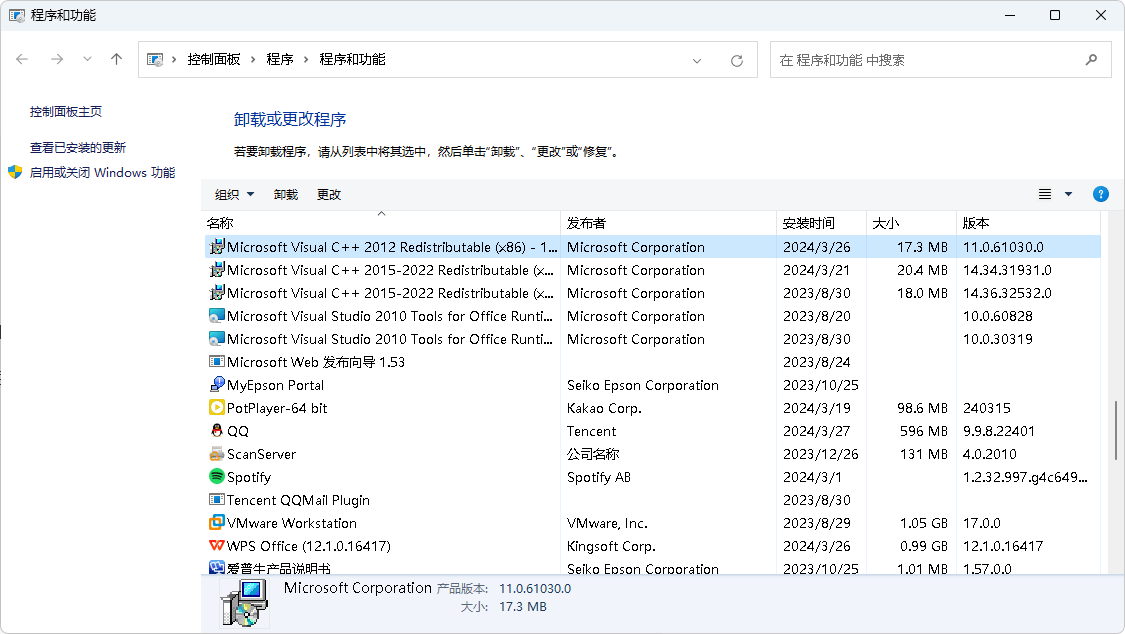Go up one folder level
The height and width of the screenshot is (634, 1125).
(x=116, y=60)
